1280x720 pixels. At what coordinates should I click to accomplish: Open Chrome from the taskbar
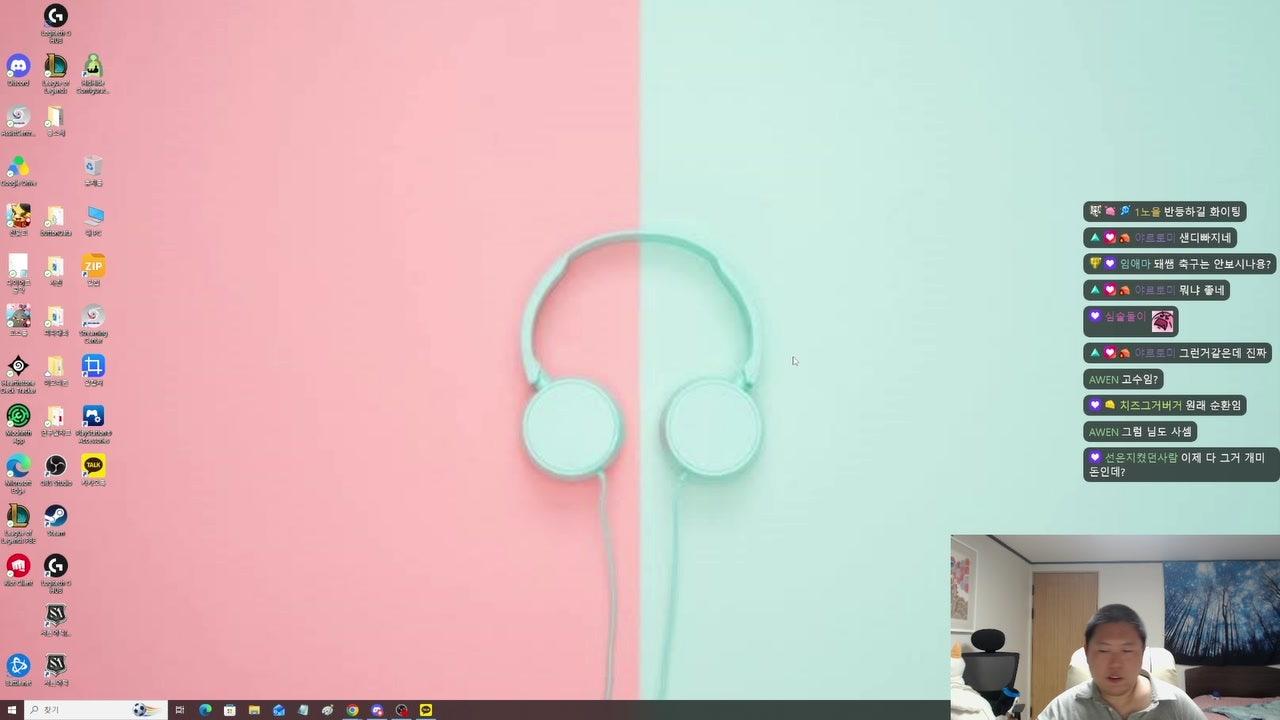click(x=352, y=710)
